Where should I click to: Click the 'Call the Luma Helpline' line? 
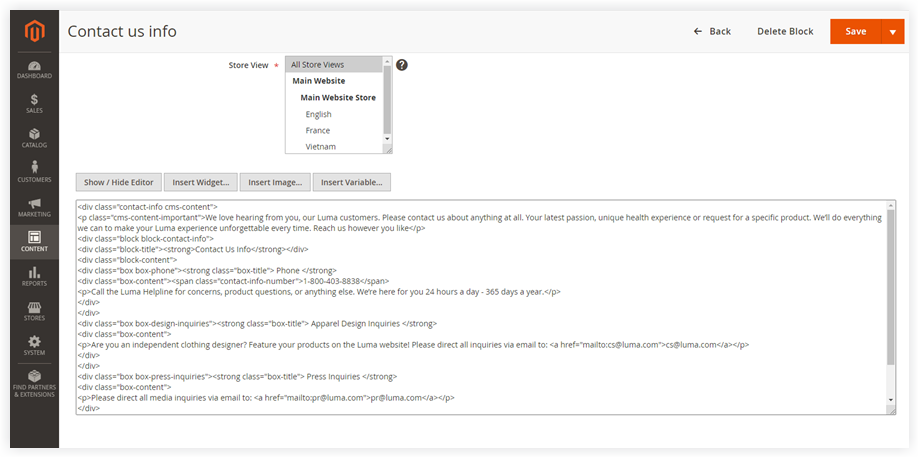[x=319, y=291]
